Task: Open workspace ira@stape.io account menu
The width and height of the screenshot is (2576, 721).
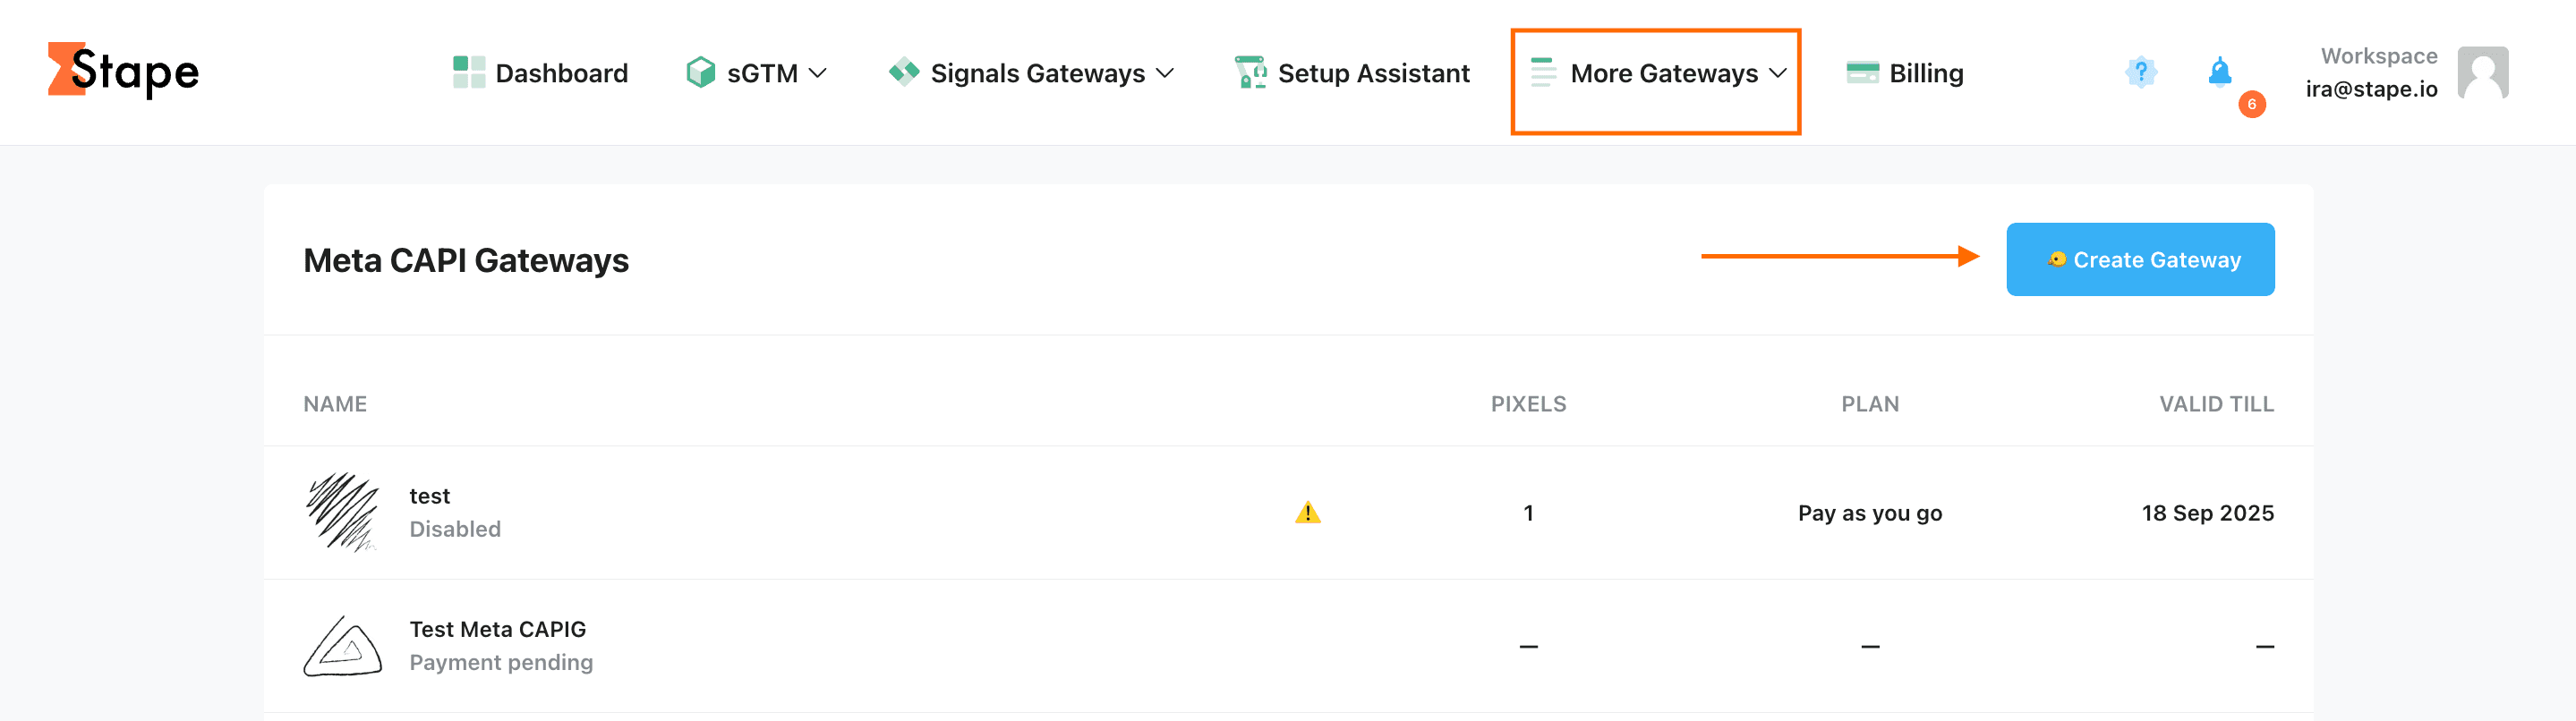Action: [2370, 73]
